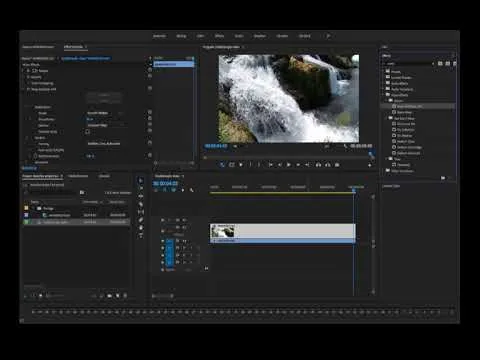The image size is (480, 360).
Task: Select the Razor tool
Action: pos(141,204)
